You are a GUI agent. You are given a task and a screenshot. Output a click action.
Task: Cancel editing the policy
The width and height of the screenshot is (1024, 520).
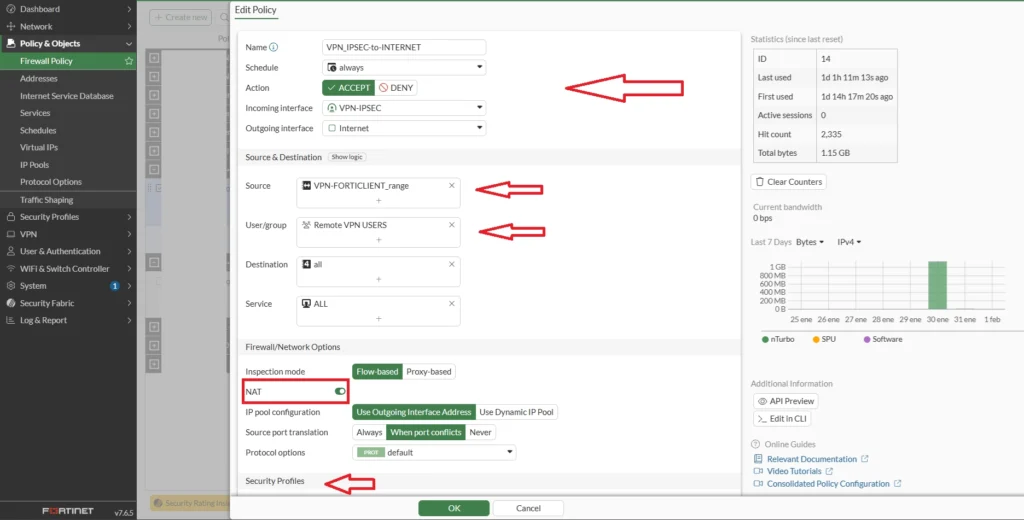(x=528, y=508)
